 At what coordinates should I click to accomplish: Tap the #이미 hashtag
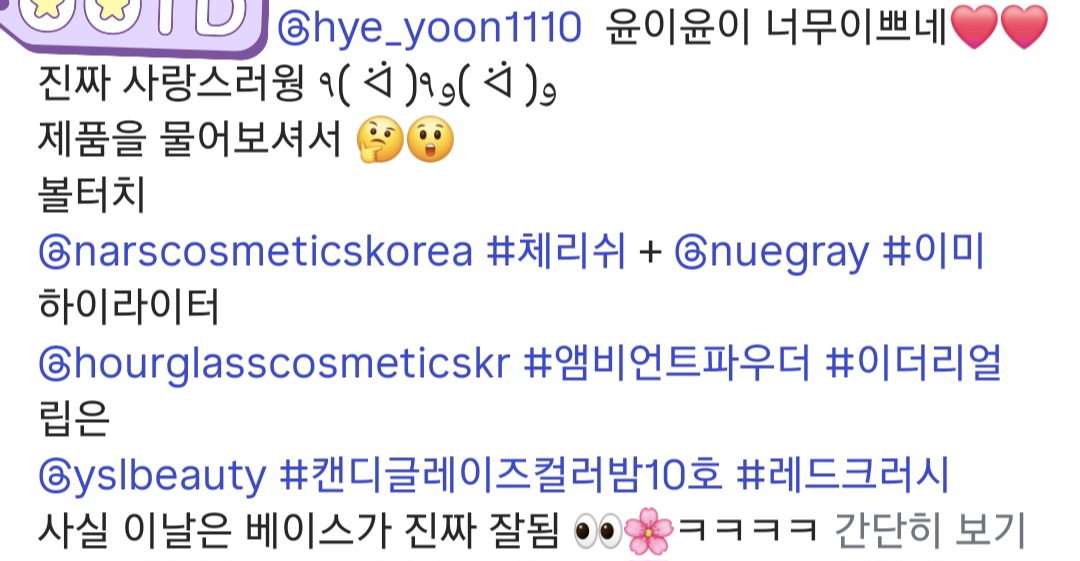933,251
